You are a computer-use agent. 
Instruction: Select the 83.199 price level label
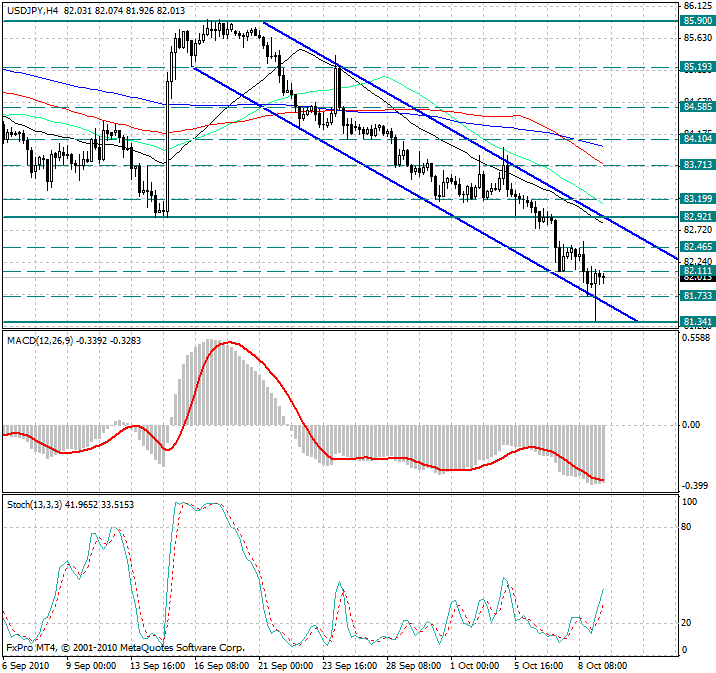(x=697, y=199)
